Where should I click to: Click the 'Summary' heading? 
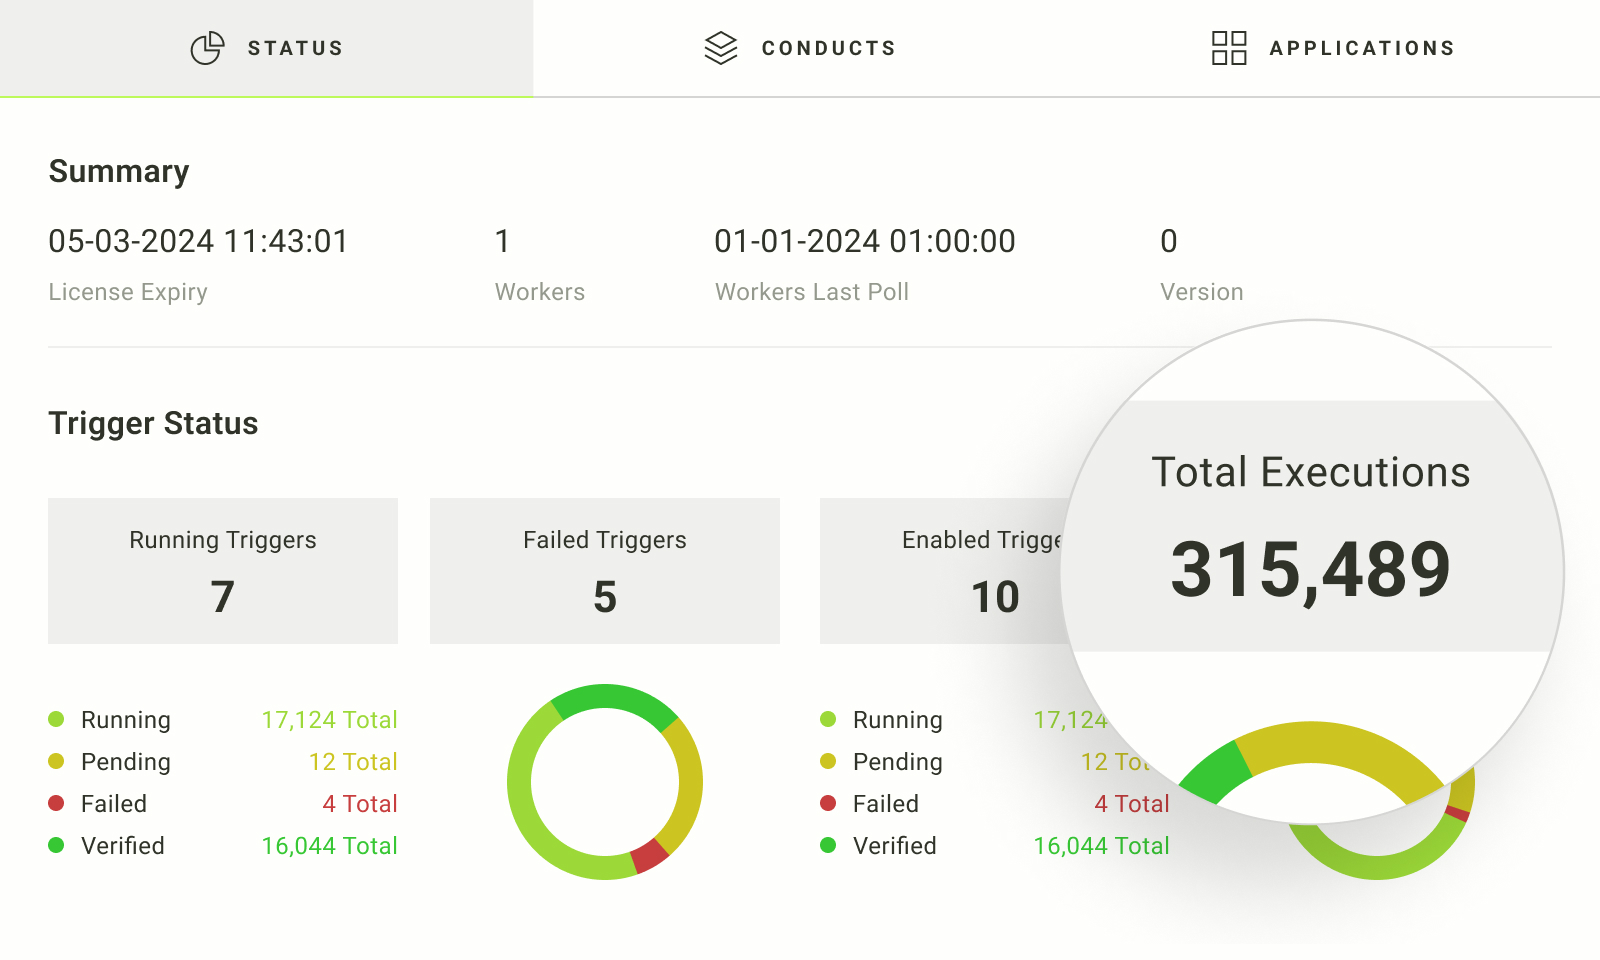[x=119, y=172]
